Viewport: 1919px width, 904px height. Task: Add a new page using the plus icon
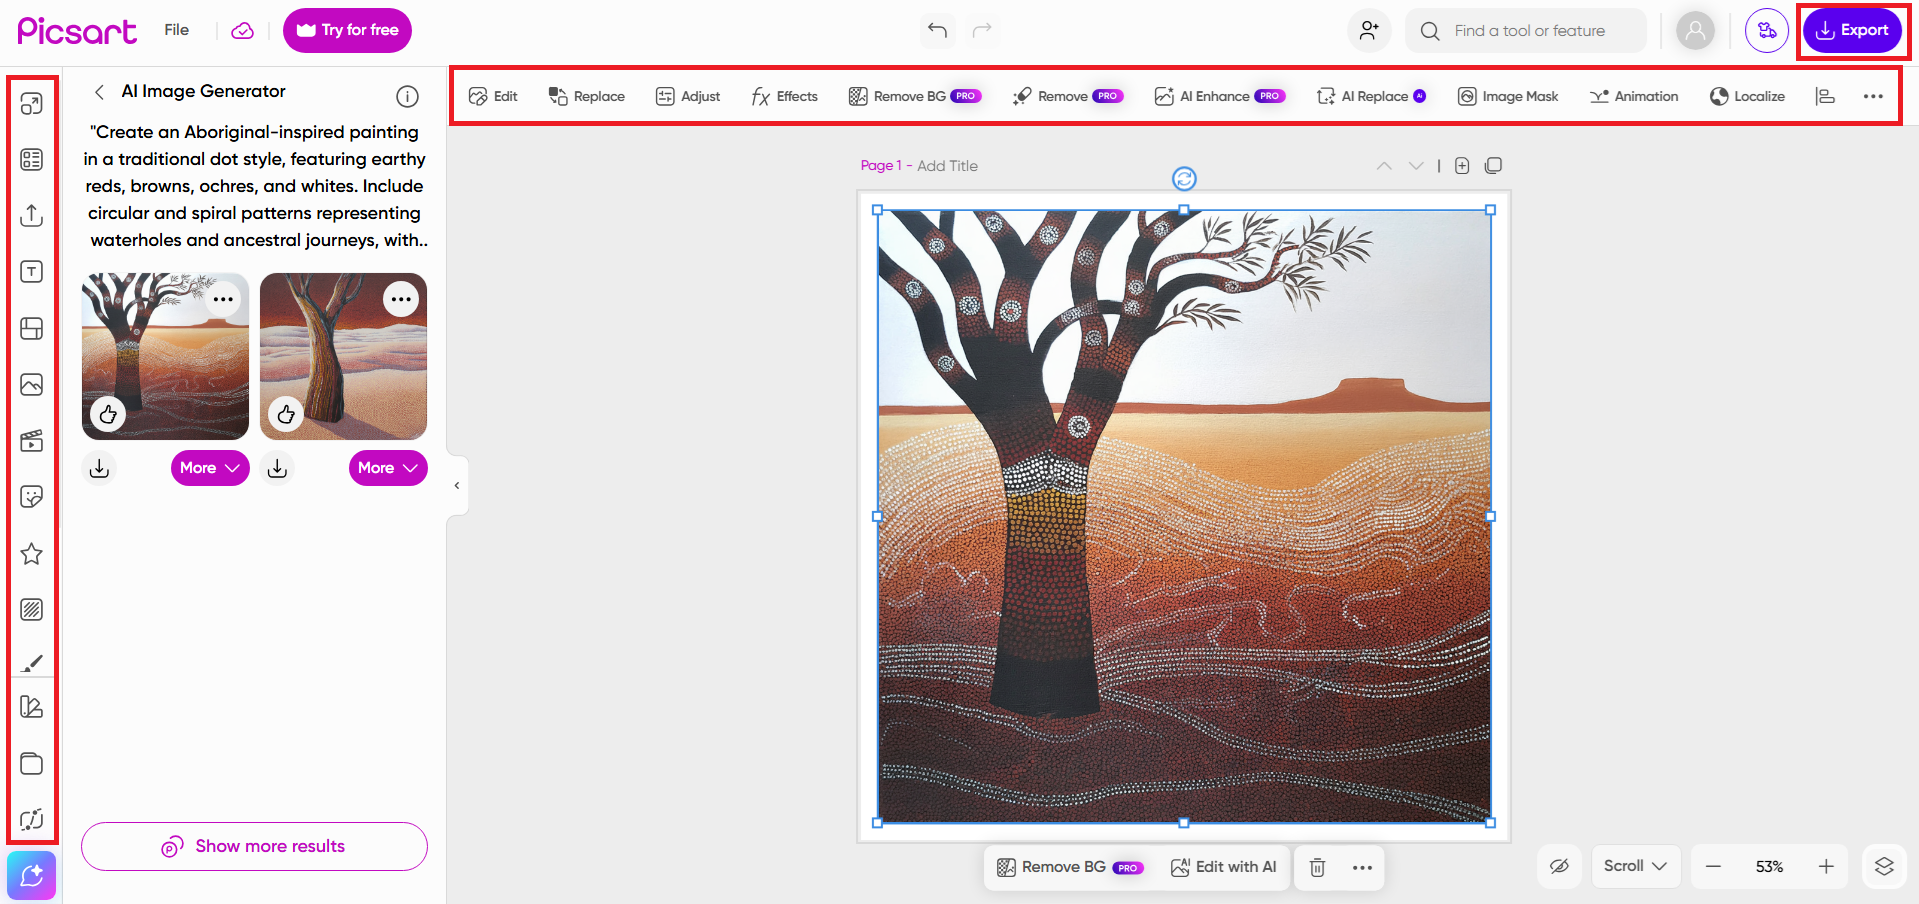click(1462, 166)
